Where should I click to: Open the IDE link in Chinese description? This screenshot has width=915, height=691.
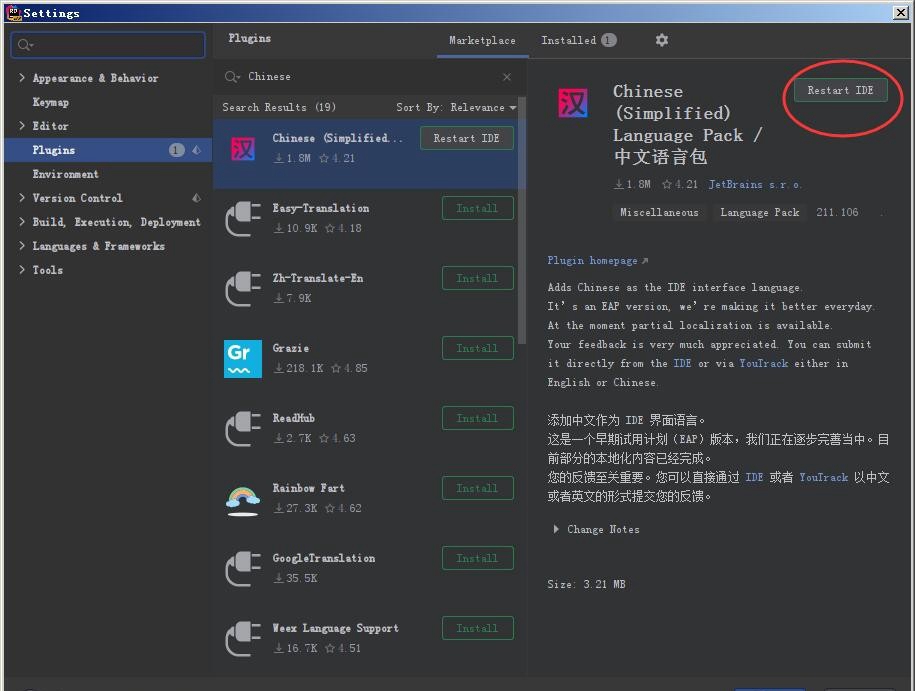[x=754, y=477]
